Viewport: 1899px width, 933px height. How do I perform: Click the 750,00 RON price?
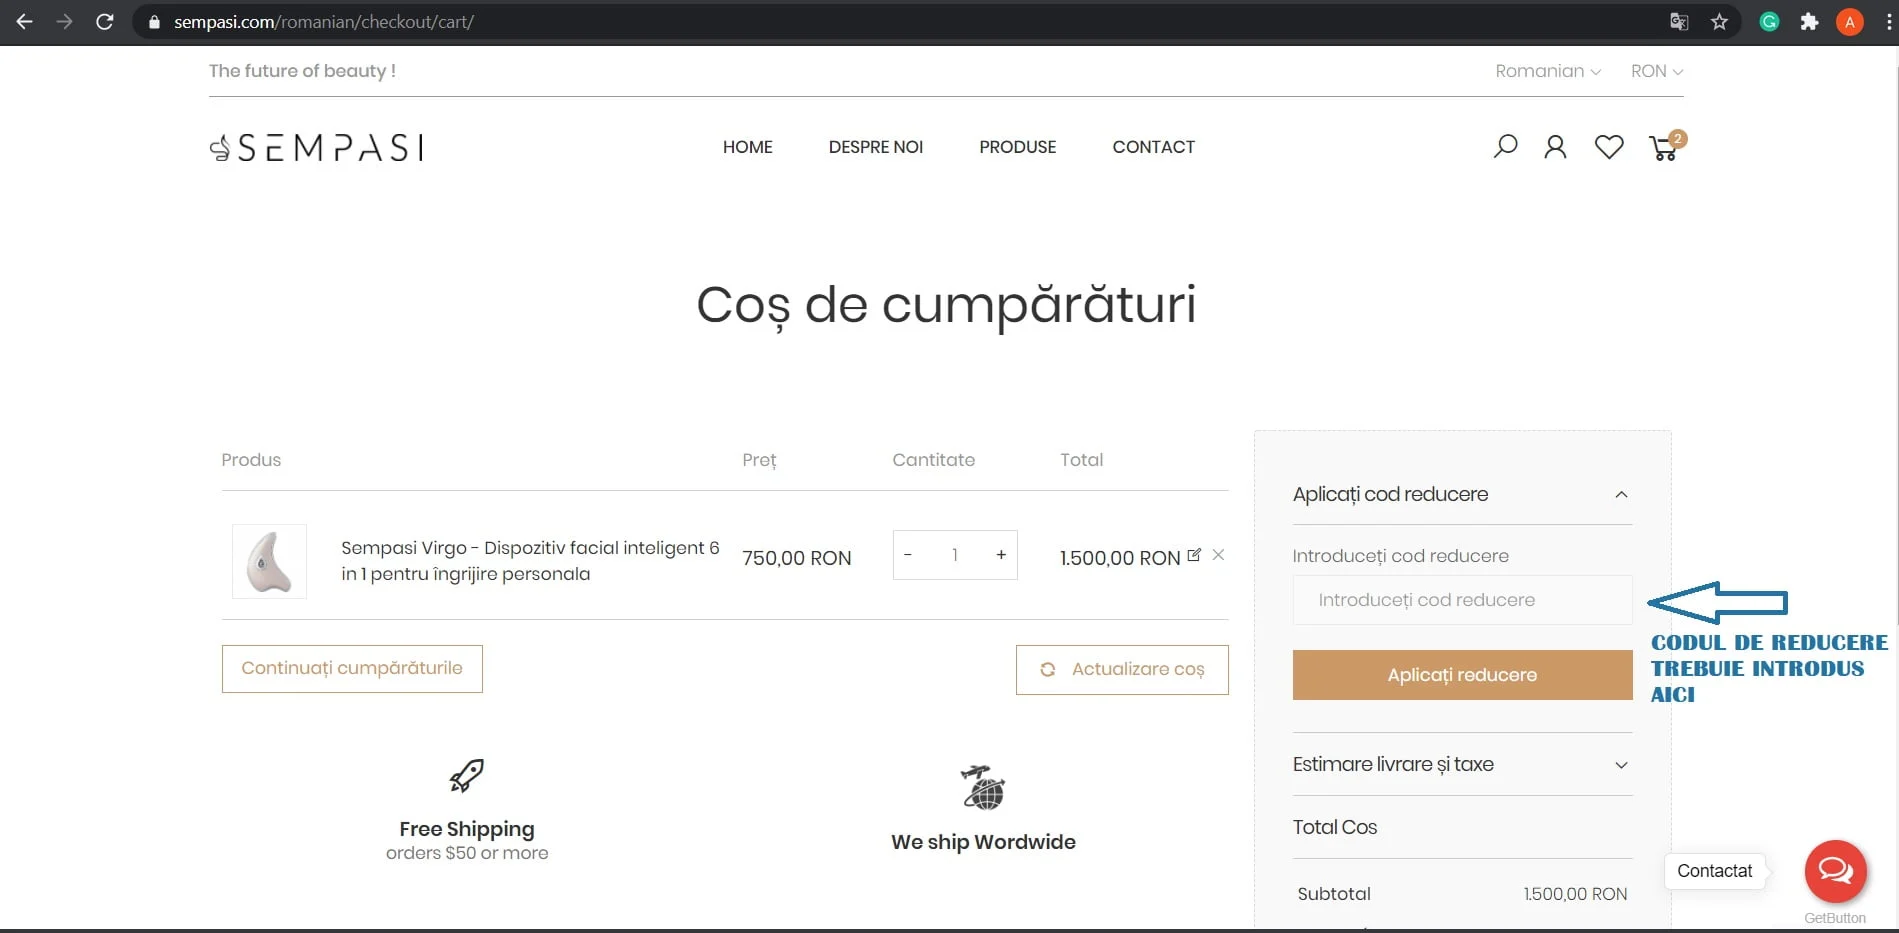[796, 558]
